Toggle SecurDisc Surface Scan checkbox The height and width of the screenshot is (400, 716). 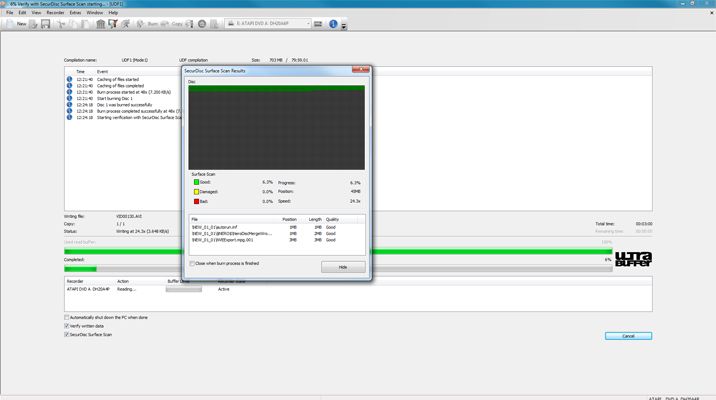coord(67,335)
